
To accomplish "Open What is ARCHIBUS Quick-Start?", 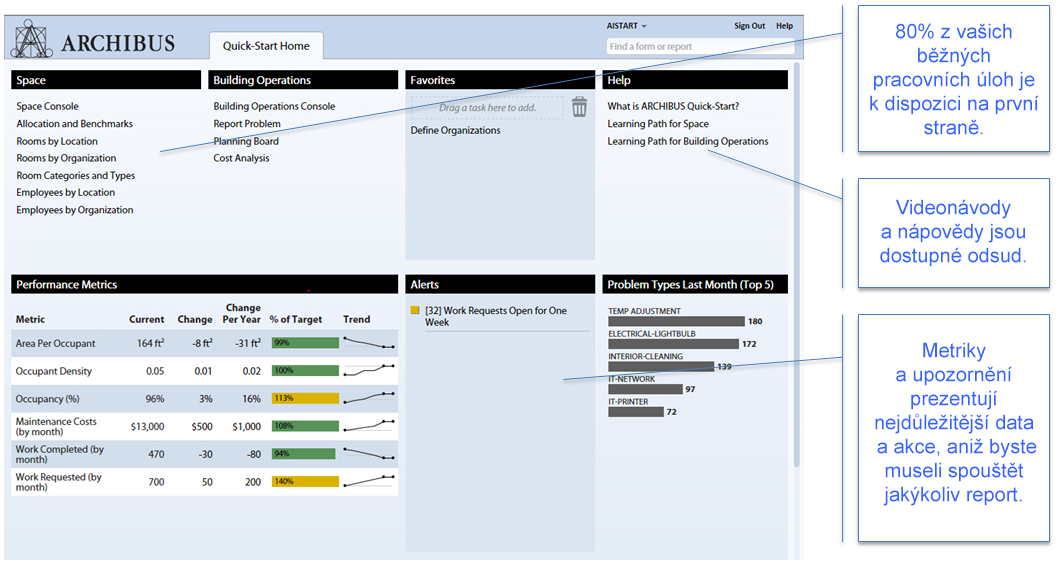I will tap(673, 106).
